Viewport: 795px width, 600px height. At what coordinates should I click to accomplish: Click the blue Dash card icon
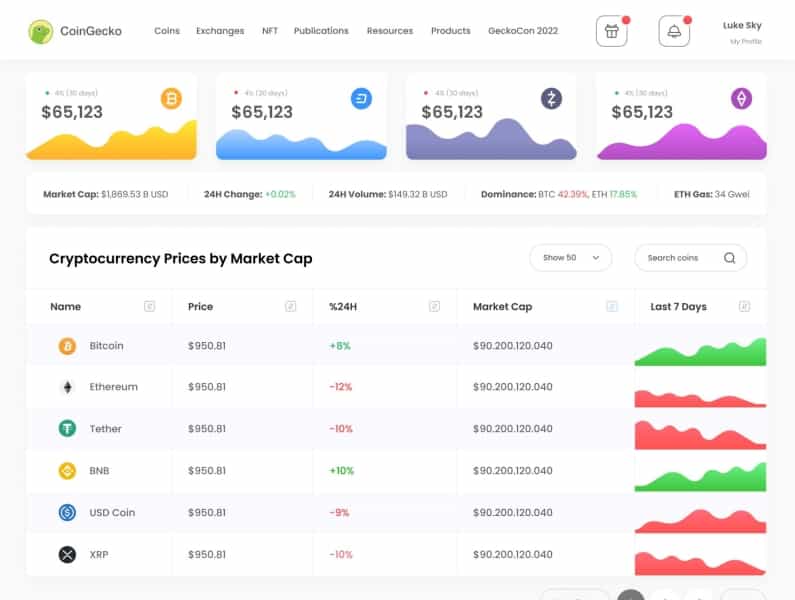coord(361,98)
